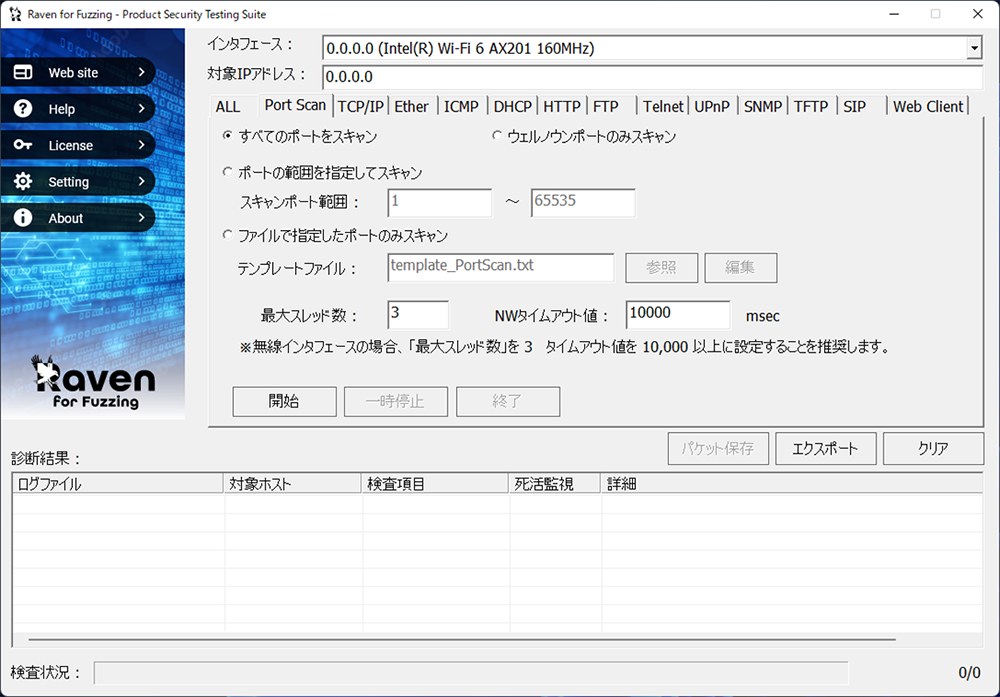Click the 一時停止 pause button
Viewport: 1000px width, 697px height.
pos(395,401)
